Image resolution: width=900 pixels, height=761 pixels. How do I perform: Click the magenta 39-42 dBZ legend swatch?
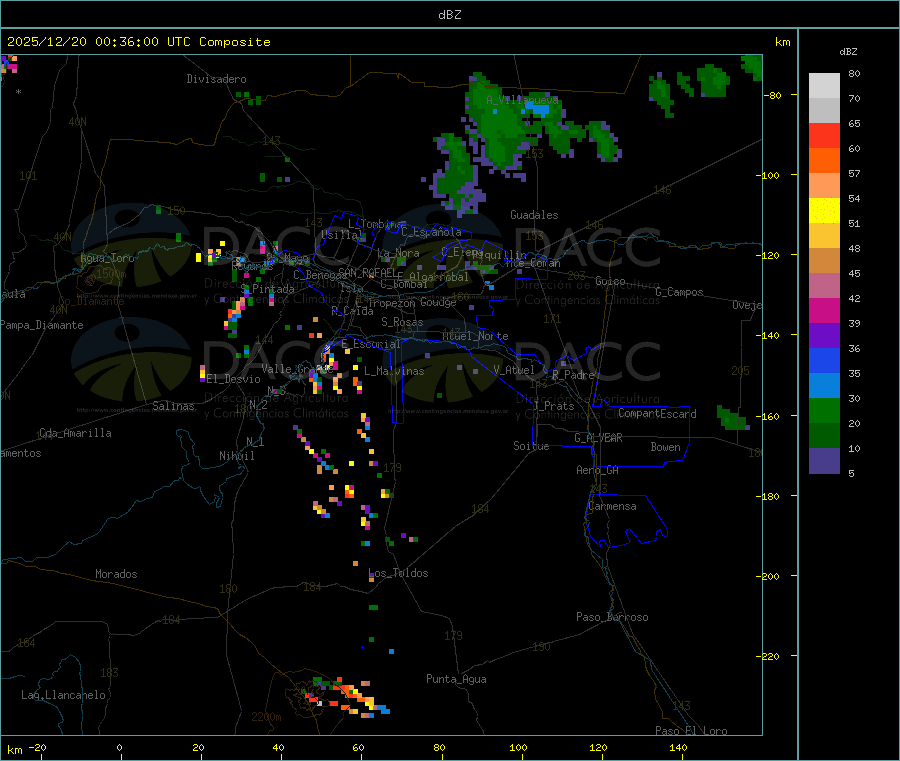click(x=824, y=310)
